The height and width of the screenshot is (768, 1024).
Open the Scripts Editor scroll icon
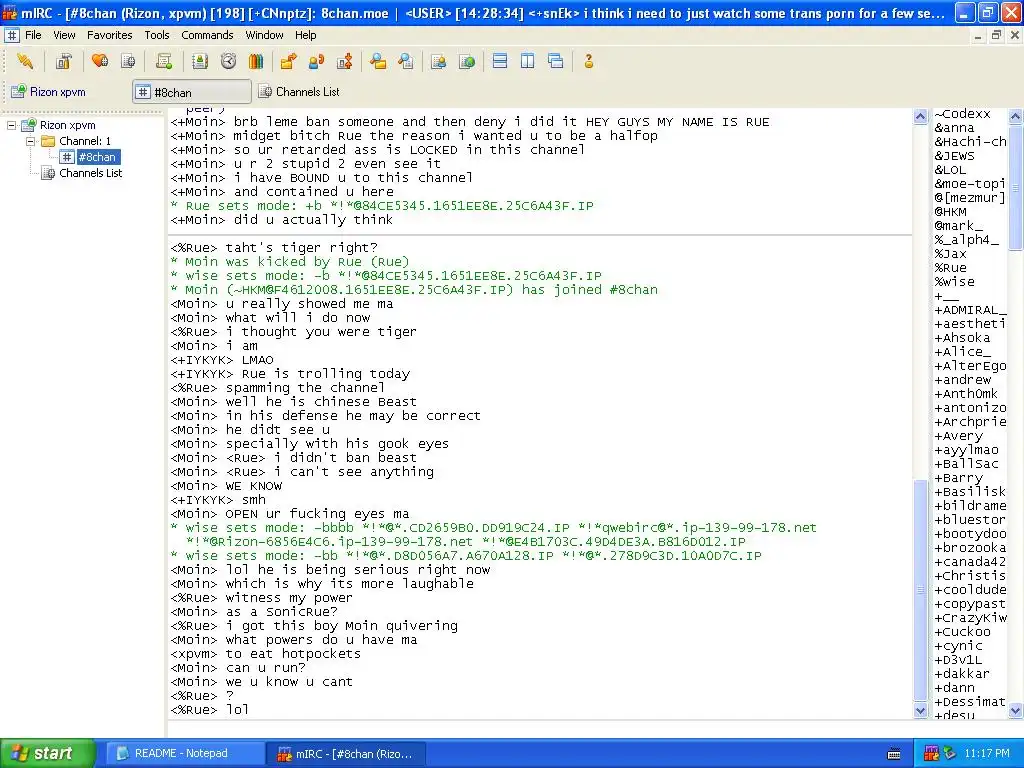pyautogui.click(x=164, y=61)
